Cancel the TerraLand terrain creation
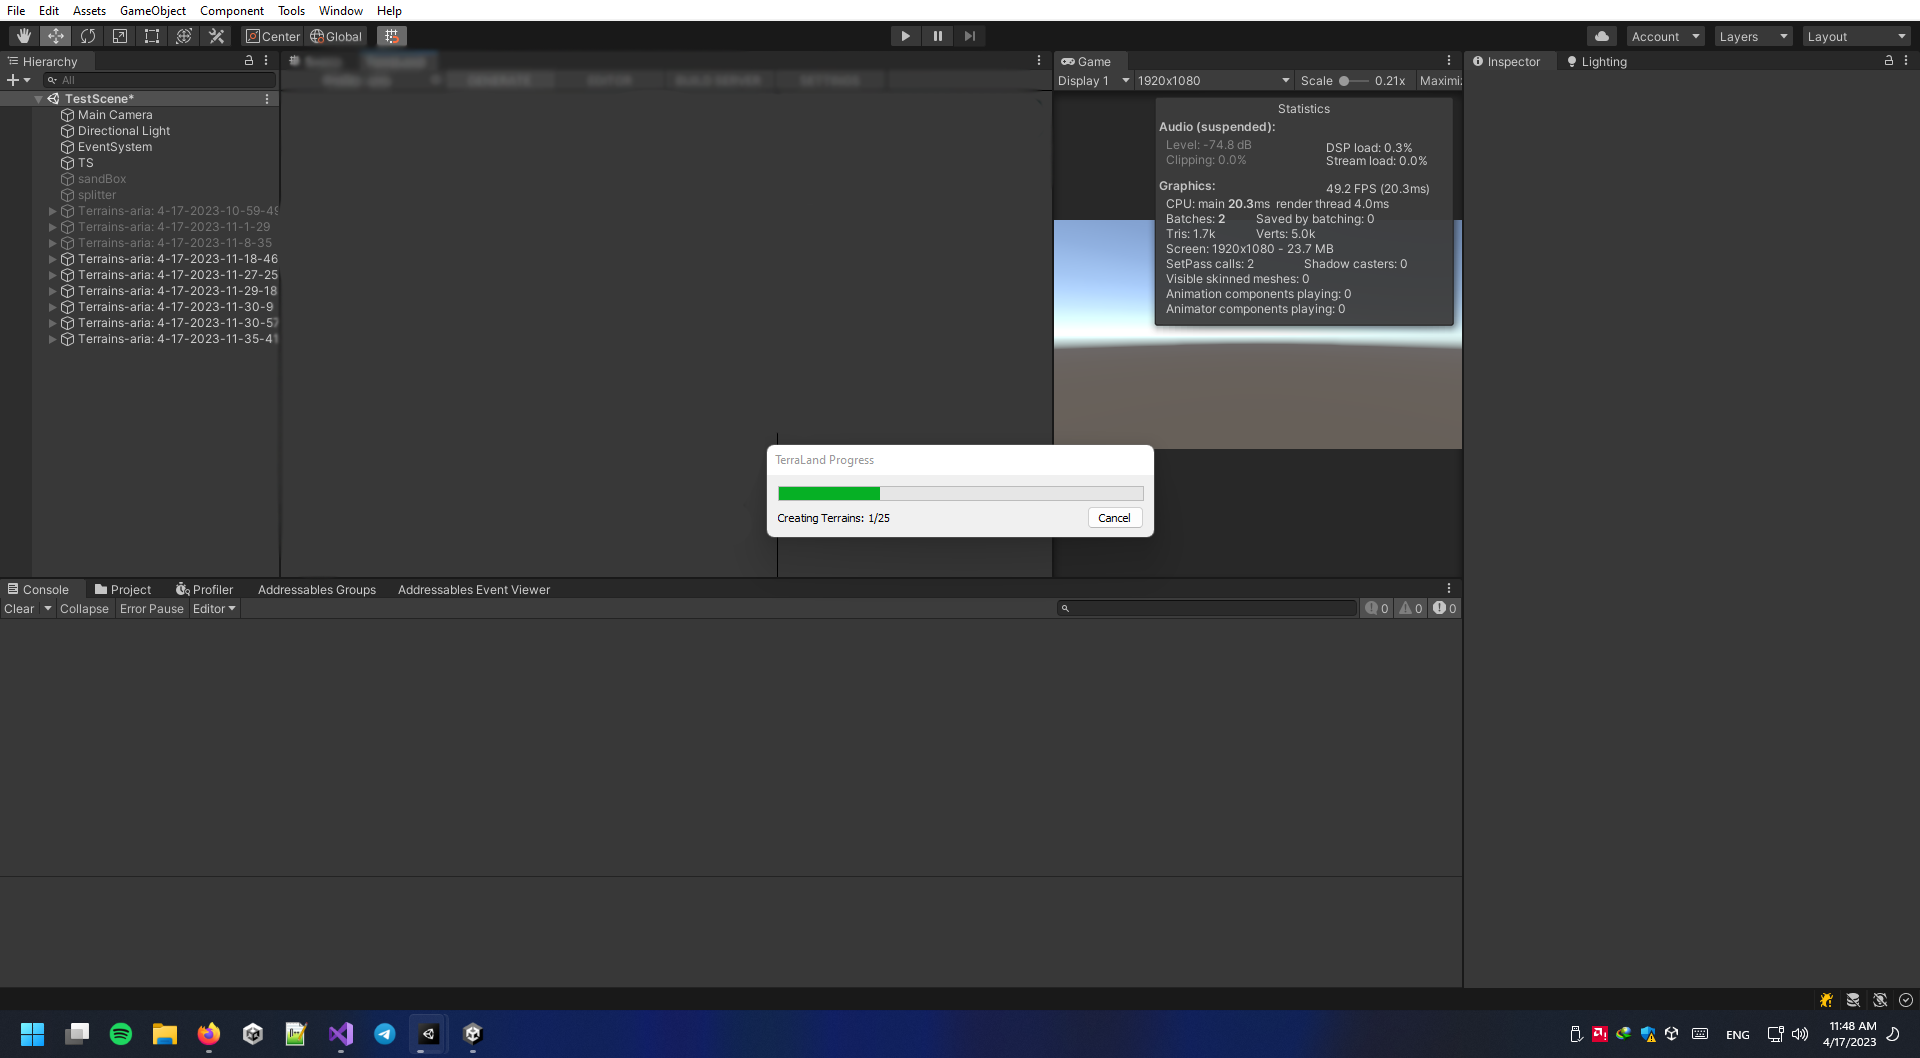The image size is (1920, 1058). coord(1114,517)
